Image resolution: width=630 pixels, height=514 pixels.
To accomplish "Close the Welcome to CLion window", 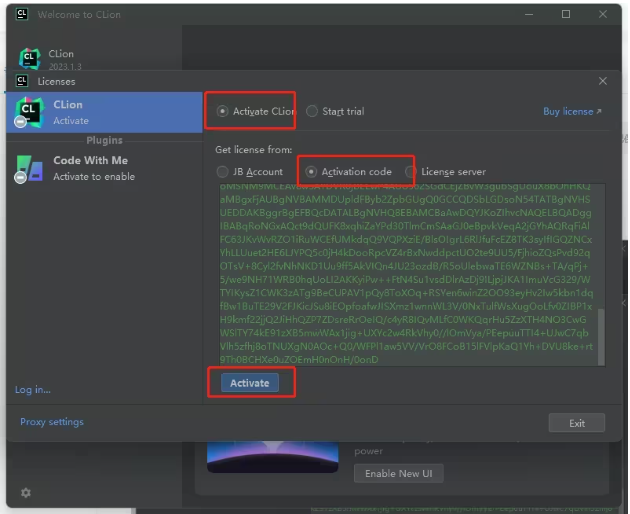I will coord(603,14).
